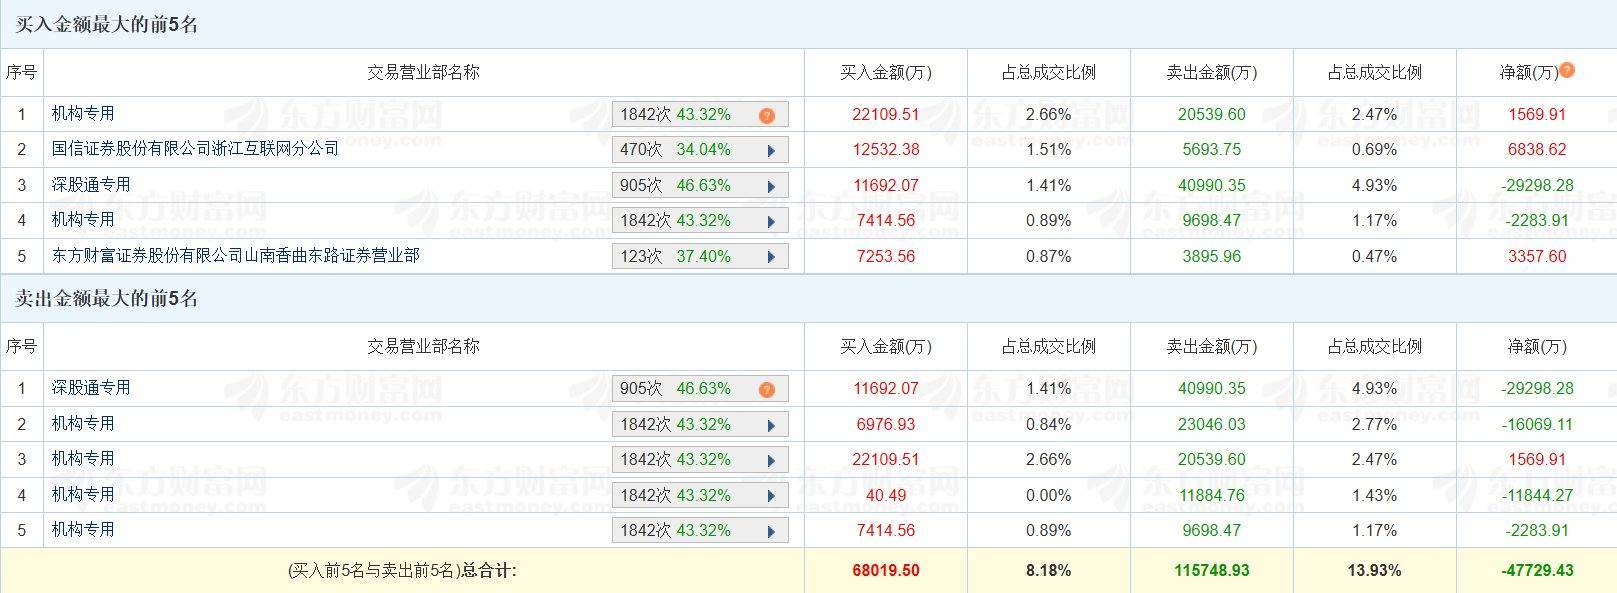Expand arrow in sell-table fifth row 机构专用
The image size is (1617, 593).
(x=771, y=531)
